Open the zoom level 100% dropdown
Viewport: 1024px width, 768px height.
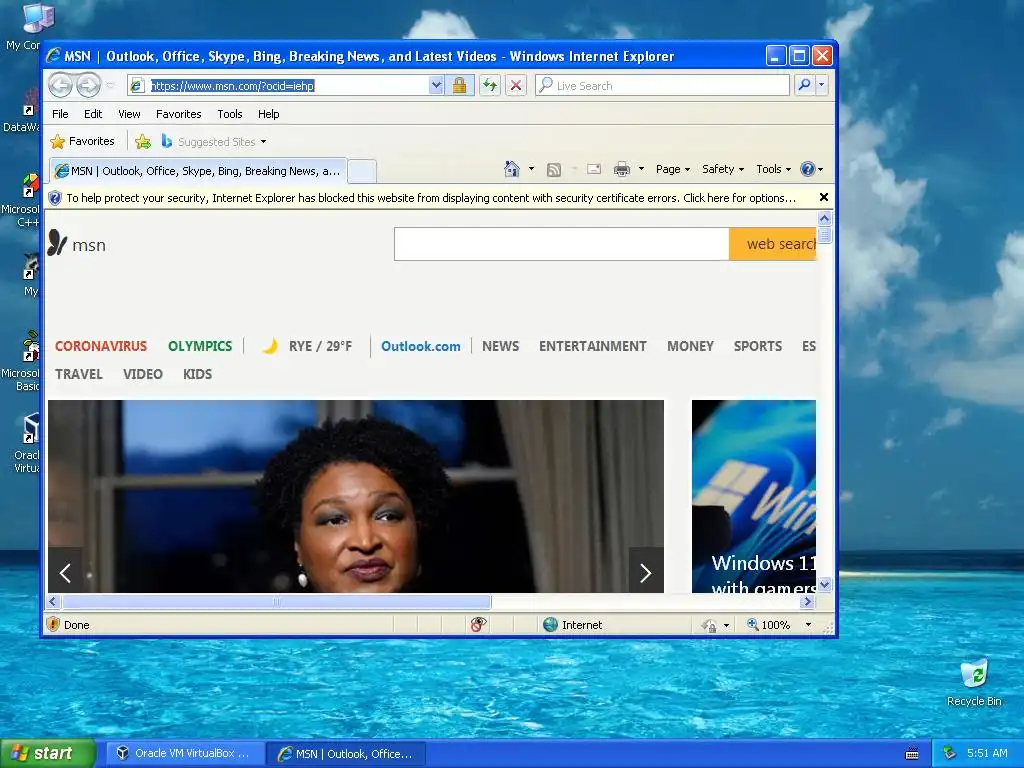[808, 624]
